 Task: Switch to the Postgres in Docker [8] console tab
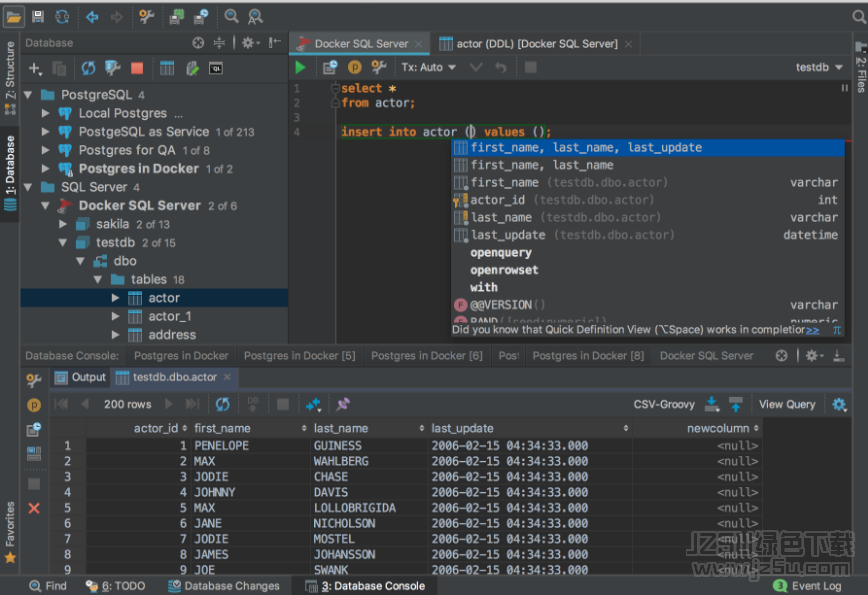click(588, 356)
